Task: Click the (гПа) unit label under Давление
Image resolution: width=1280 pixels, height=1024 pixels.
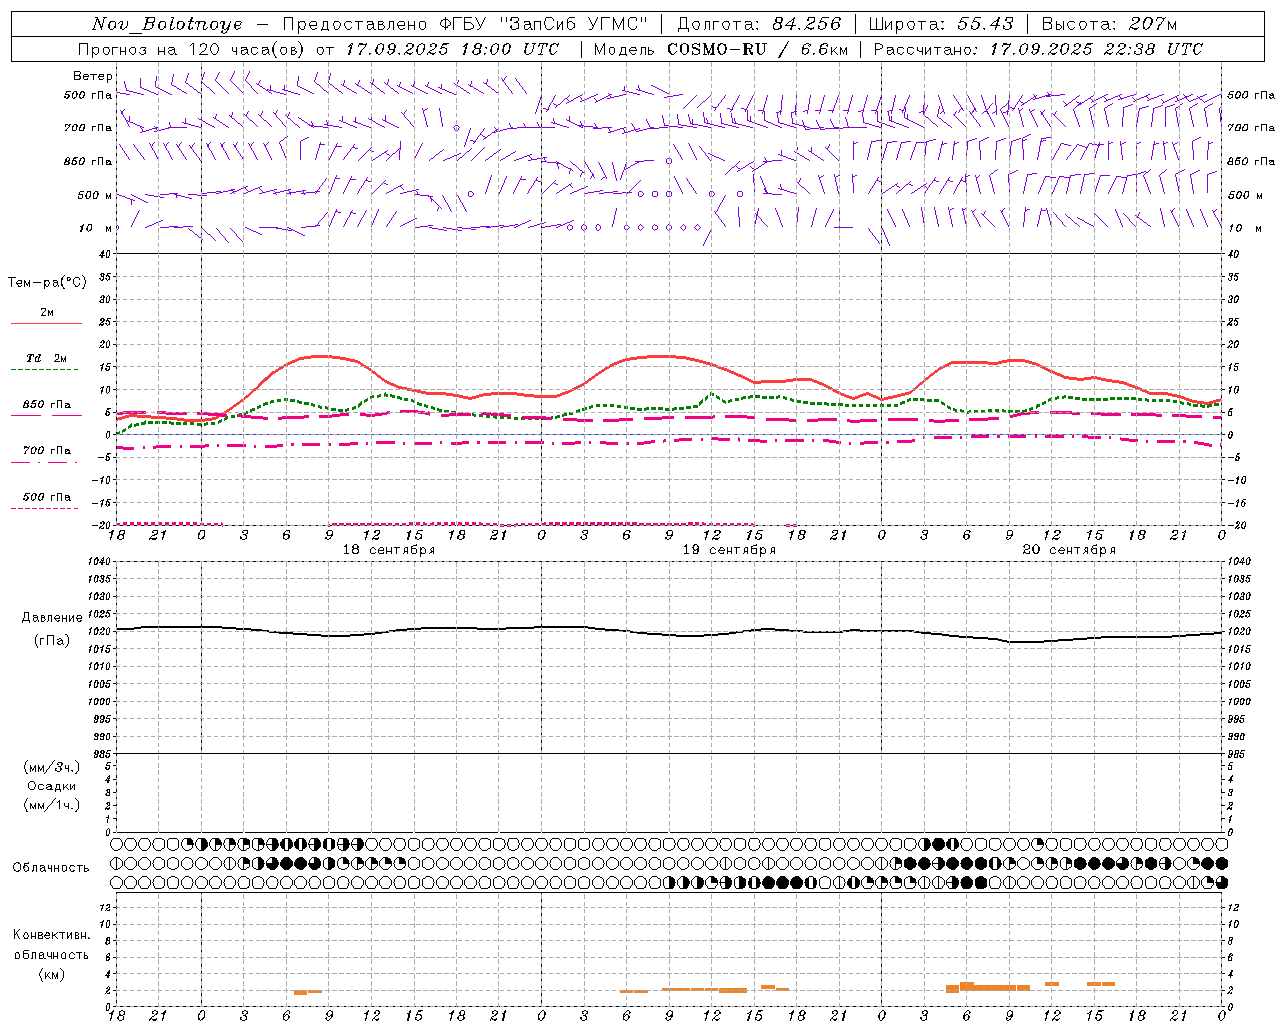Action: tap(51, 641)
